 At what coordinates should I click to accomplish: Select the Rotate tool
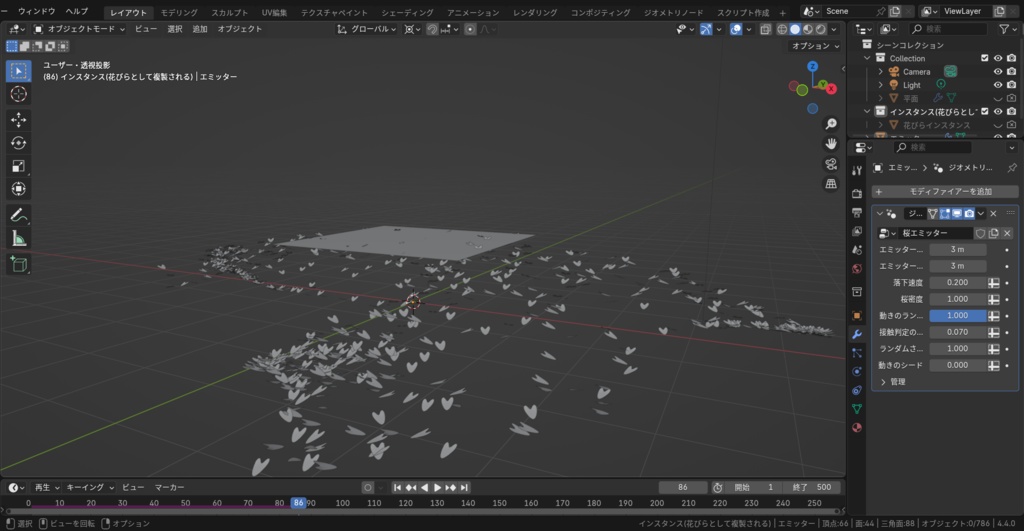tap(18, 143)
